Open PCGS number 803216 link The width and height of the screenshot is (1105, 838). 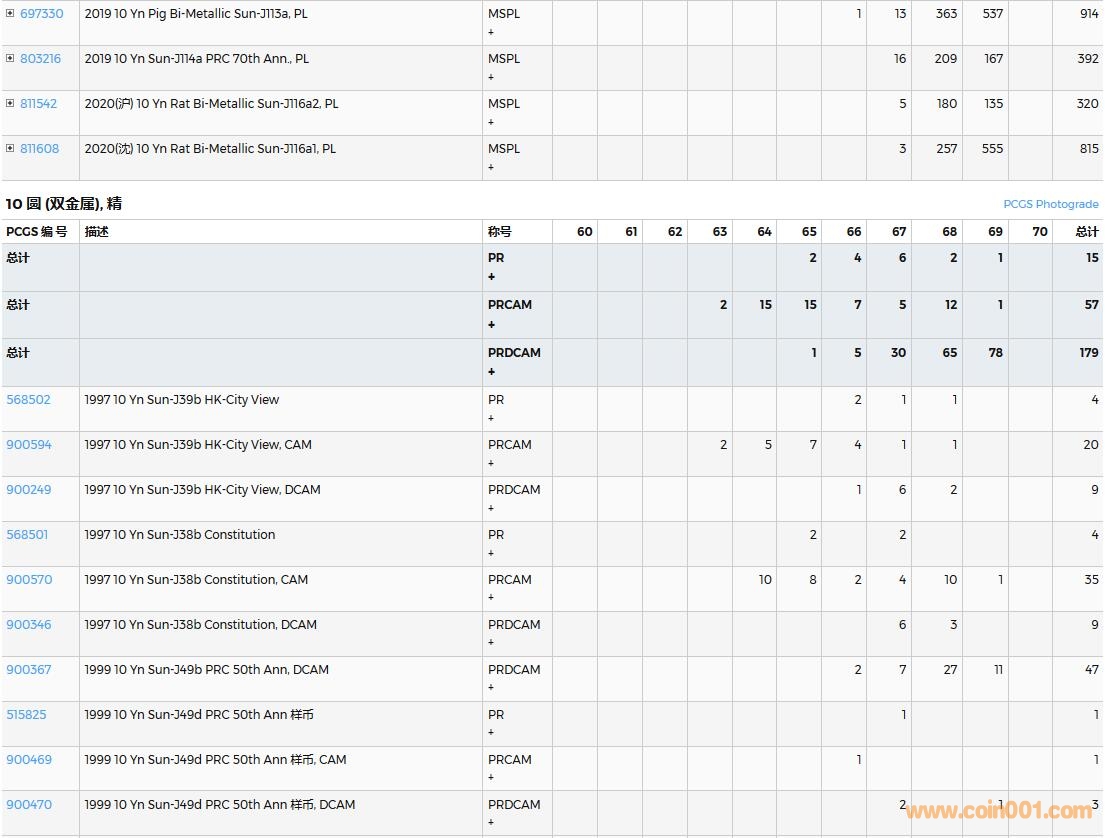pos(40,59)
